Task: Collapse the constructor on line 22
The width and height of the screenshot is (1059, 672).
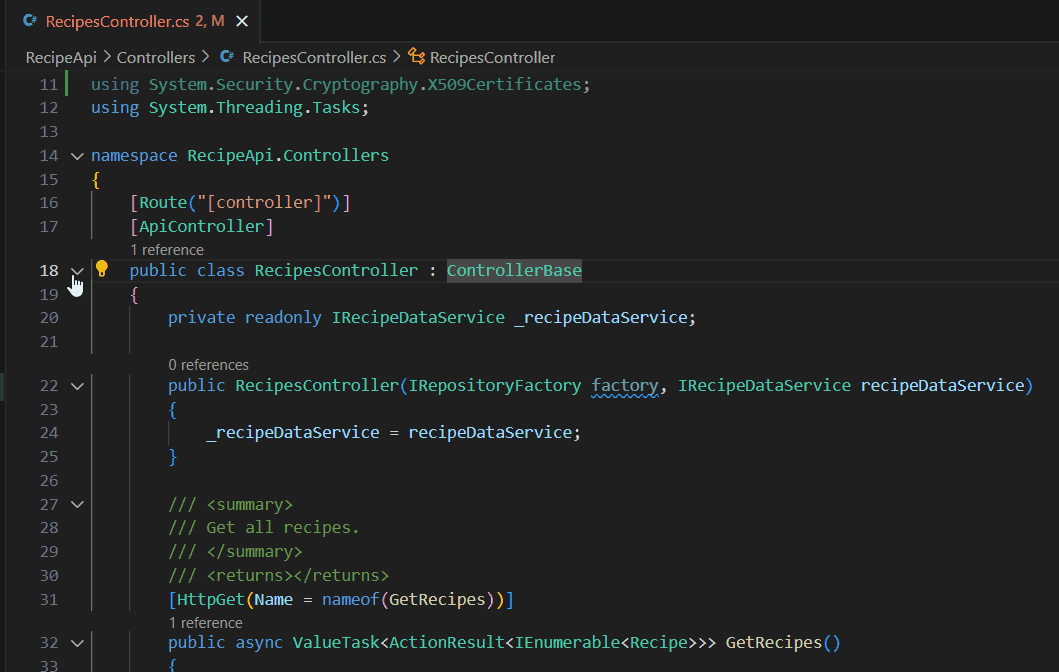Action: tap(77, 385)
